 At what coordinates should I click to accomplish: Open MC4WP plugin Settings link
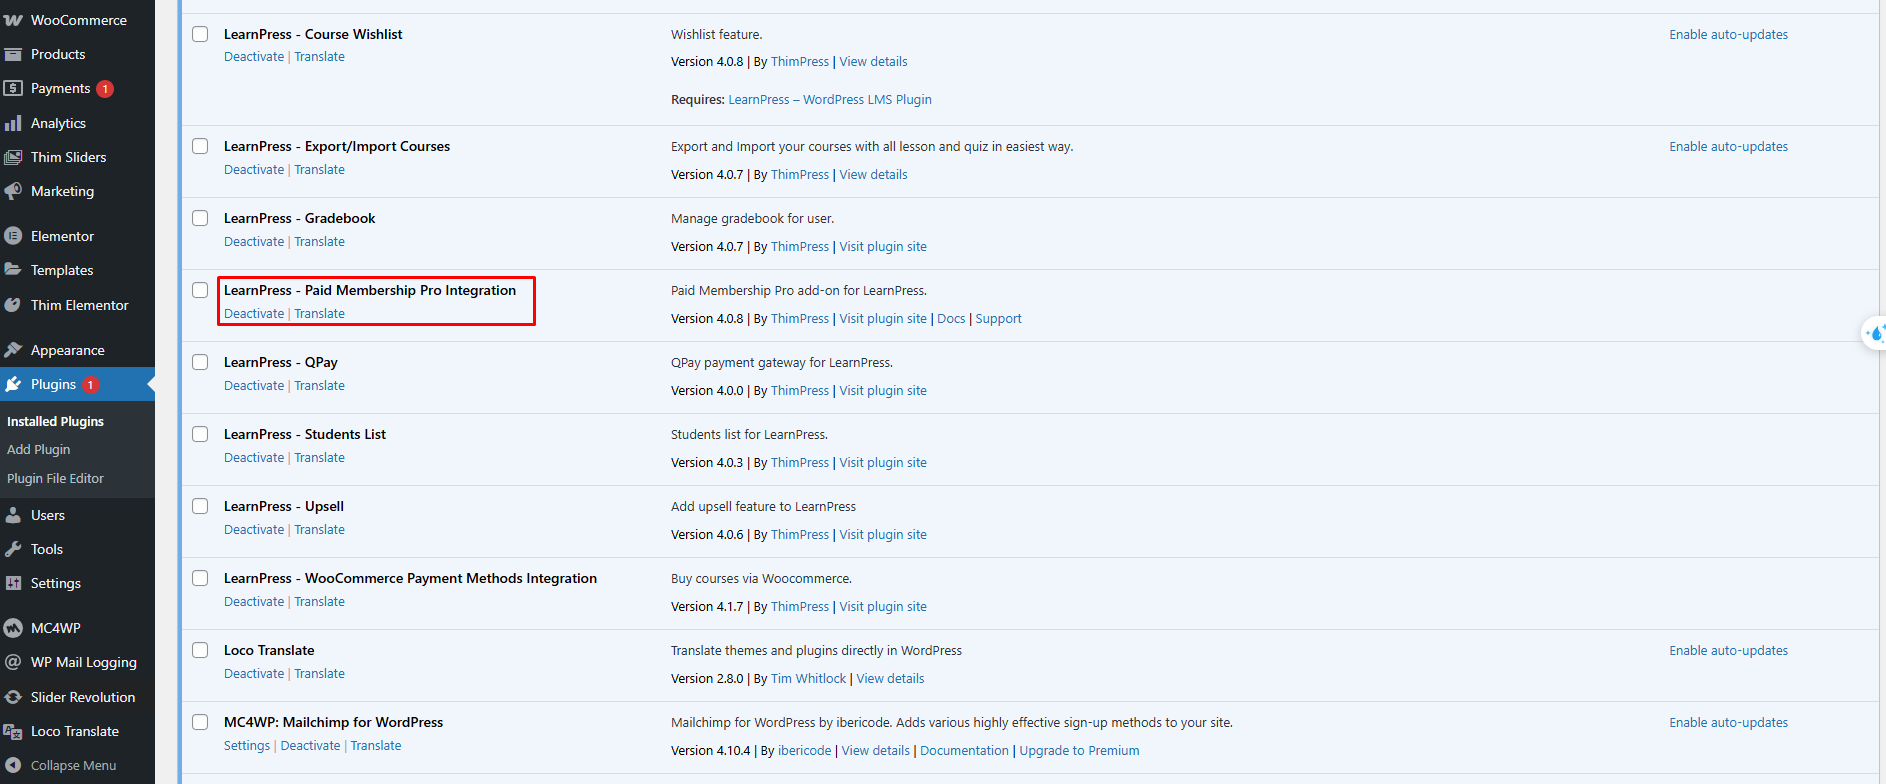[247, 746]
